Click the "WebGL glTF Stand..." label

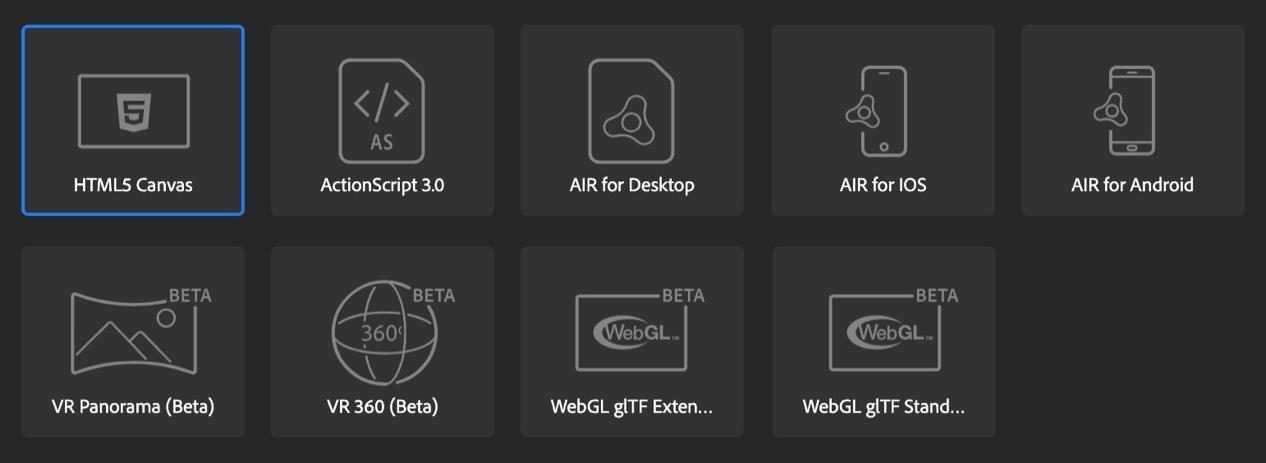pyautogui.click(x=883, y=407)
